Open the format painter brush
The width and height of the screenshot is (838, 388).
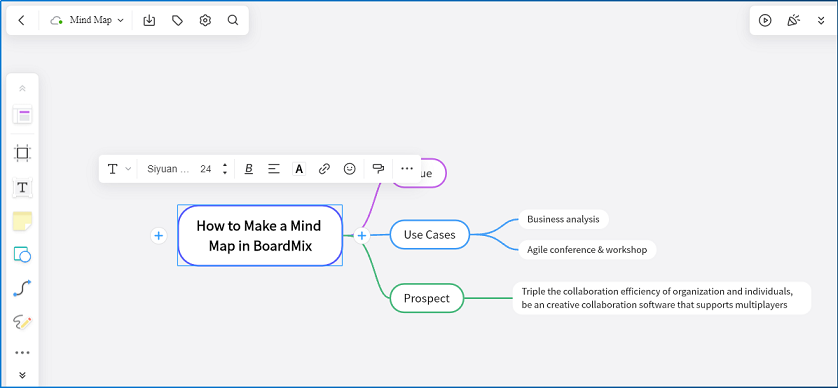point(378,169)
